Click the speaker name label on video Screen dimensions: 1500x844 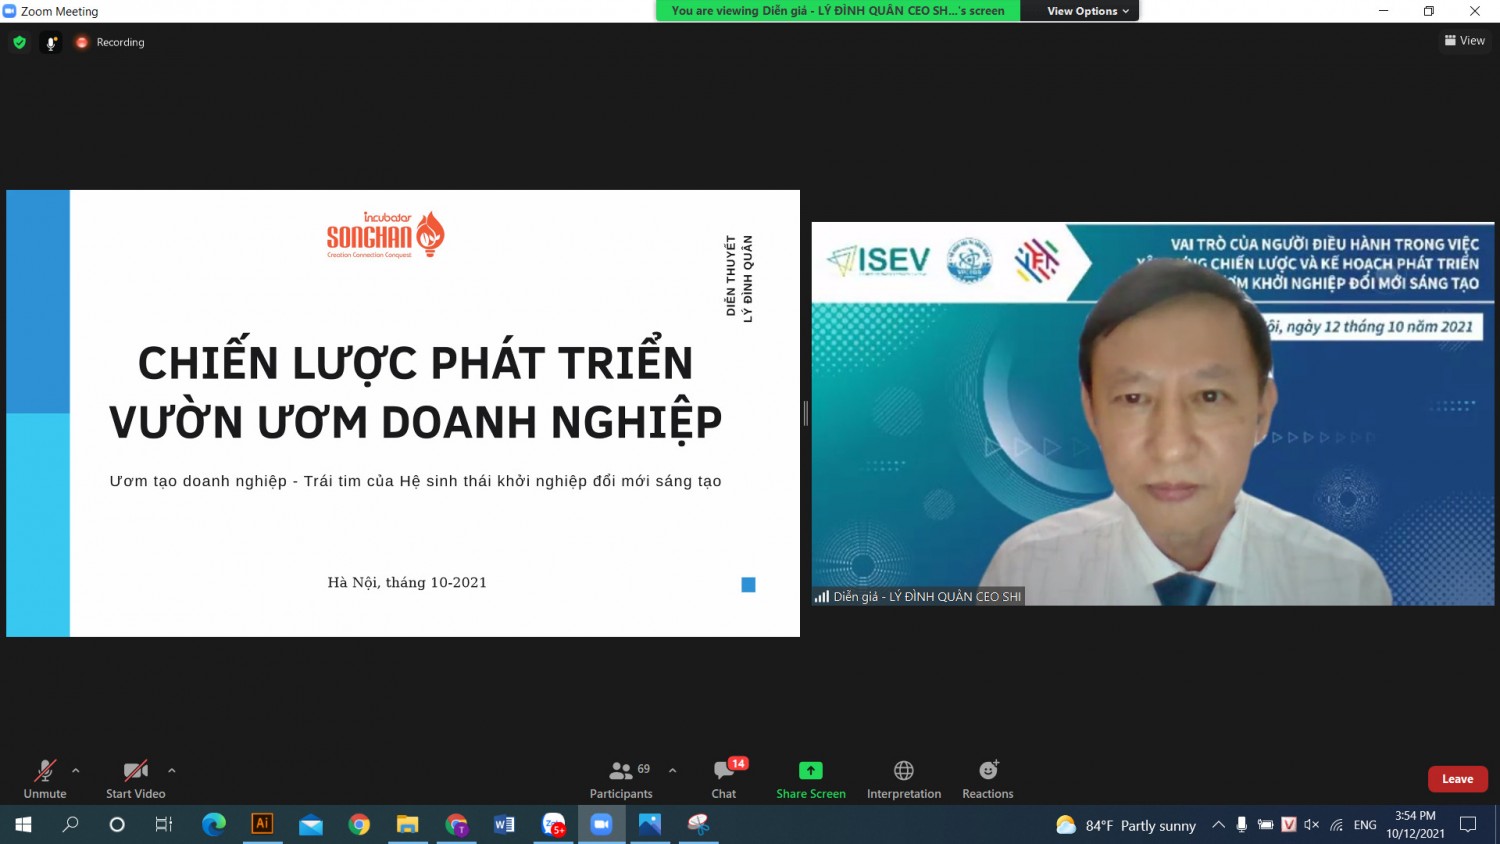[919, 597]
